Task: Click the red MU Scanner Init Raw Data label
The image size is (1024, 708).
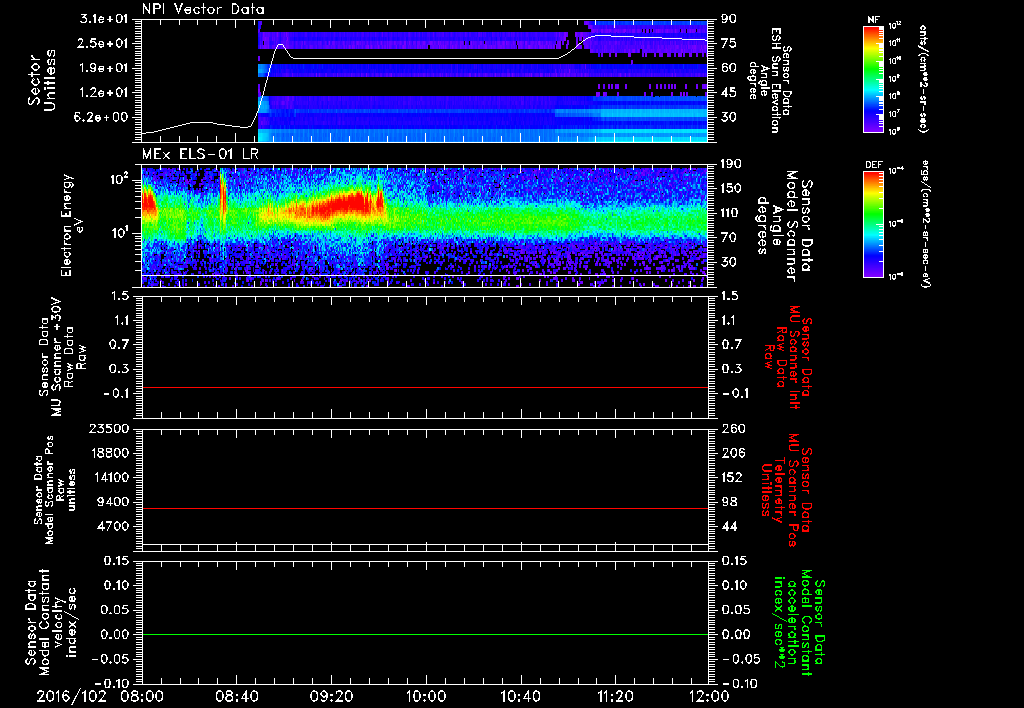Action: 788,356
